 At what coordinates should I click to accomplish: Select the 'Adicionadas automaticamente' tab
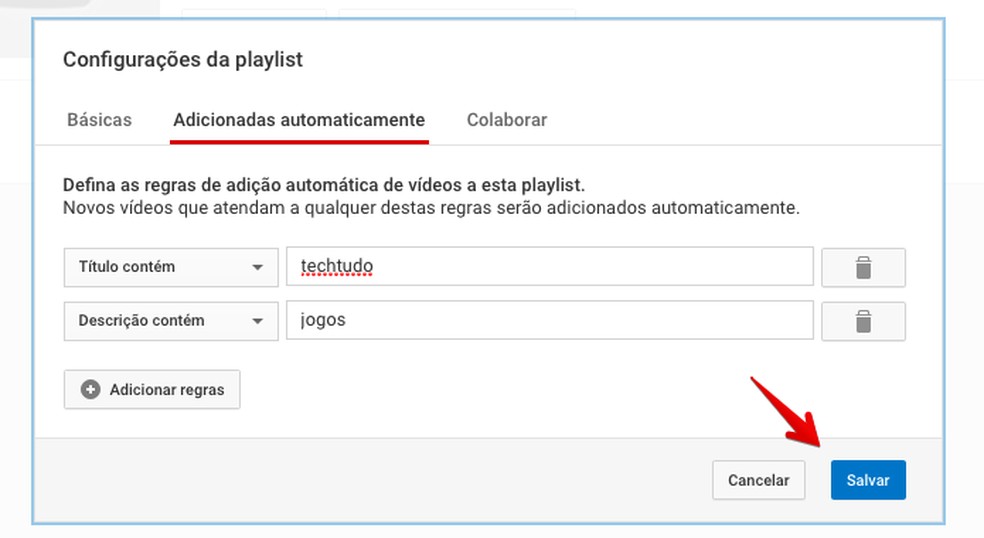coord(299,120)
